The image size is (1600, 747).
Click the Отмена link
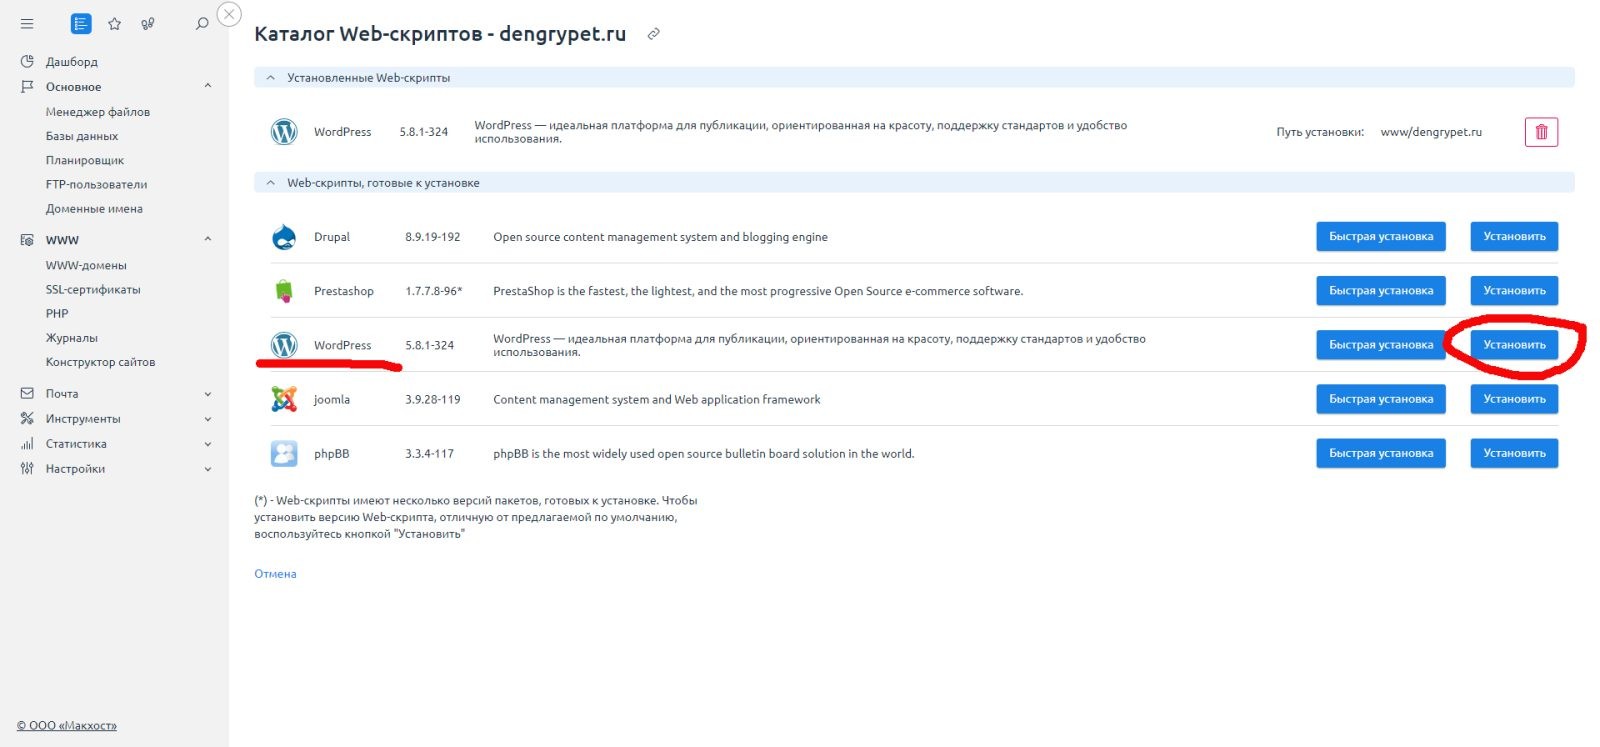pyautogui.click(x=275, y=574)
